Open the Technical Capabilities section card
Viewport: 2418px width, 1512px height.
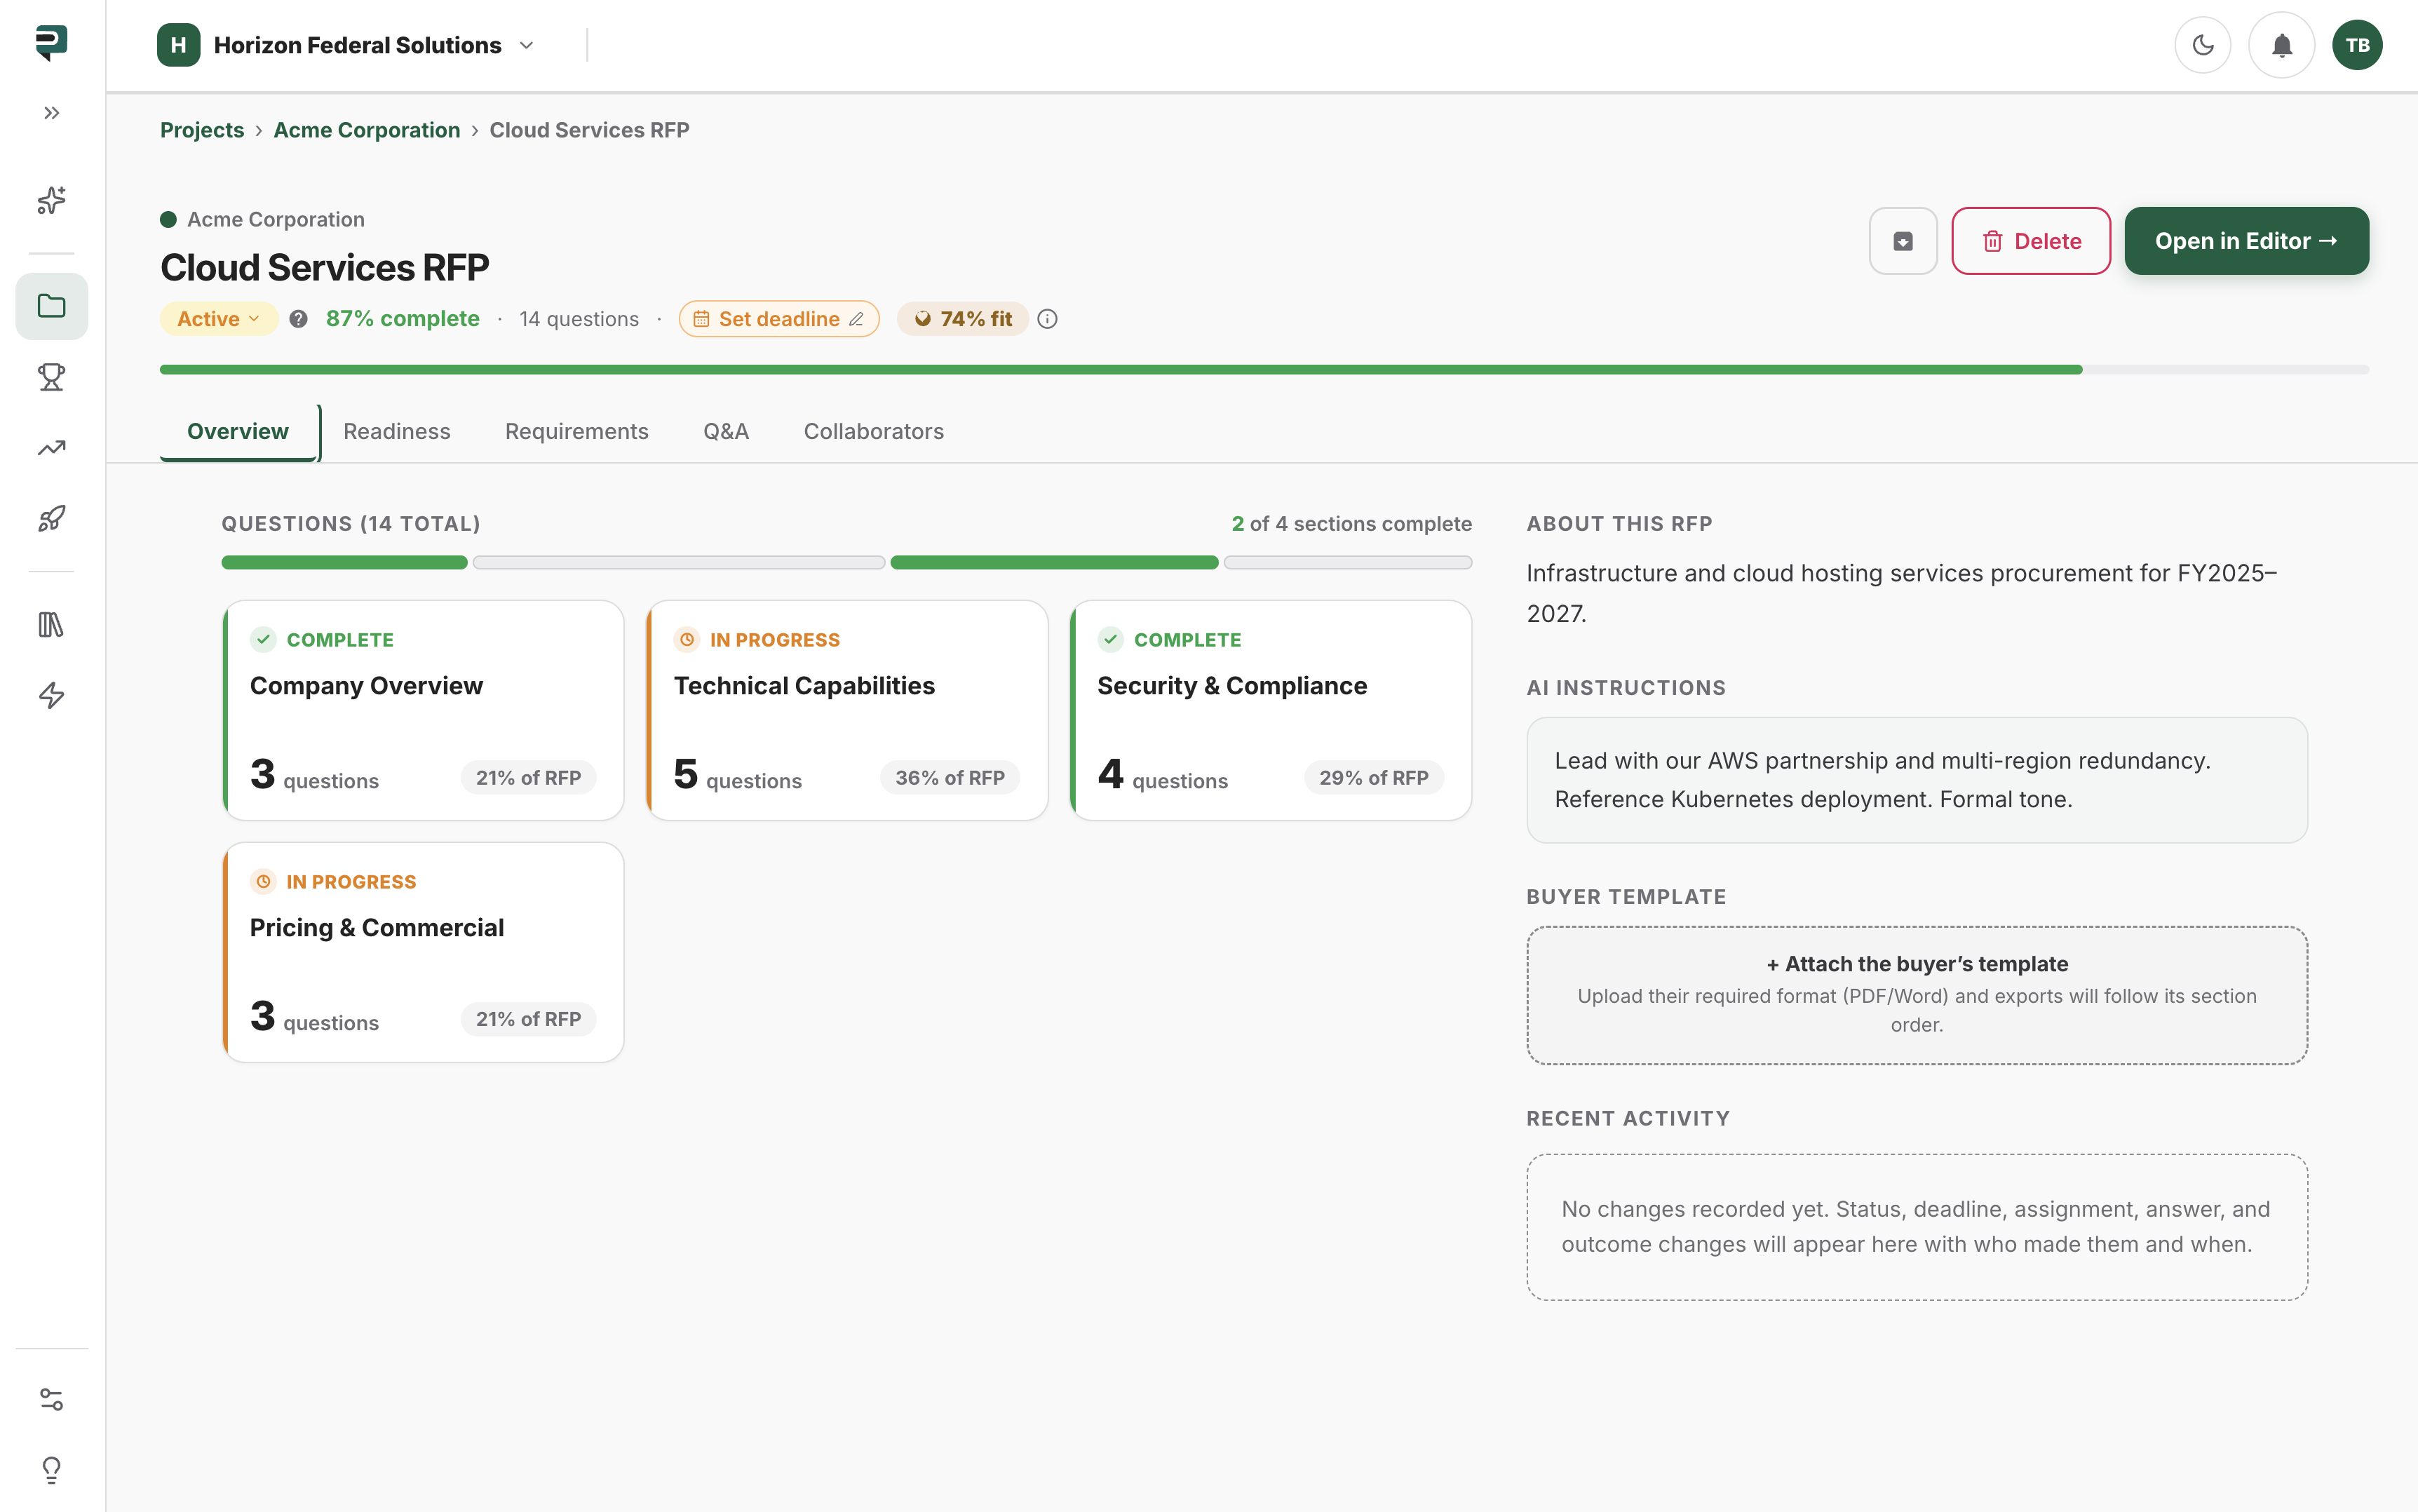coord(848,710)
